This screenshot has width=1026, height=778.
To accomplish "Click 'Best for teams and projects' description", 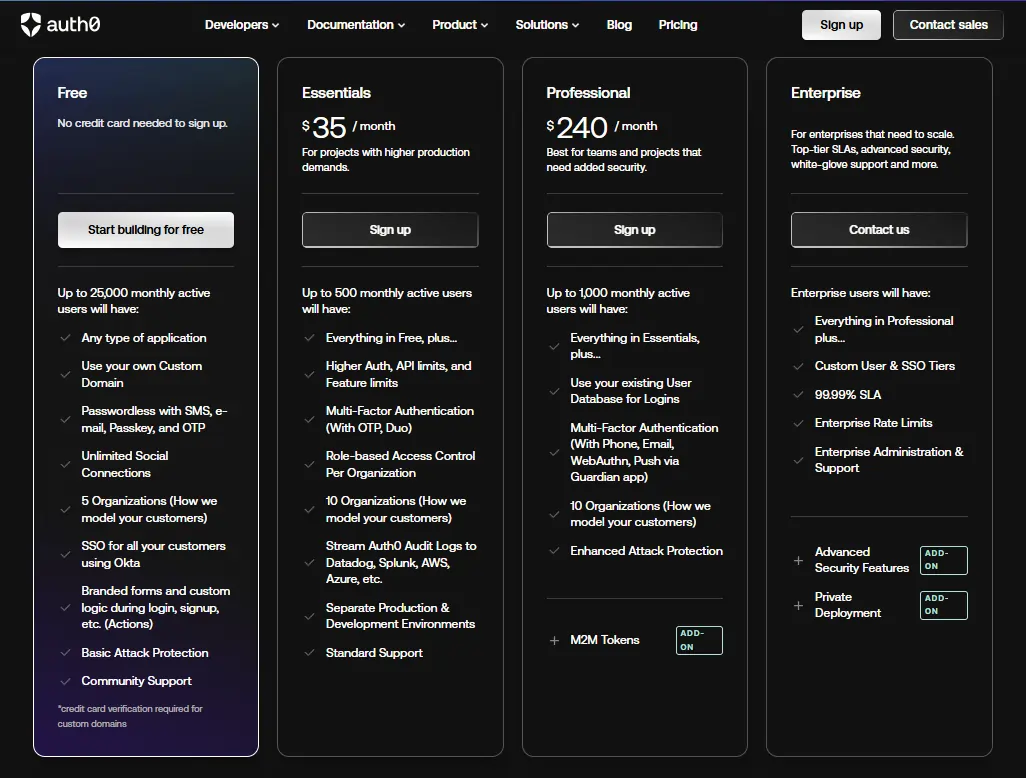I will 624,160.
